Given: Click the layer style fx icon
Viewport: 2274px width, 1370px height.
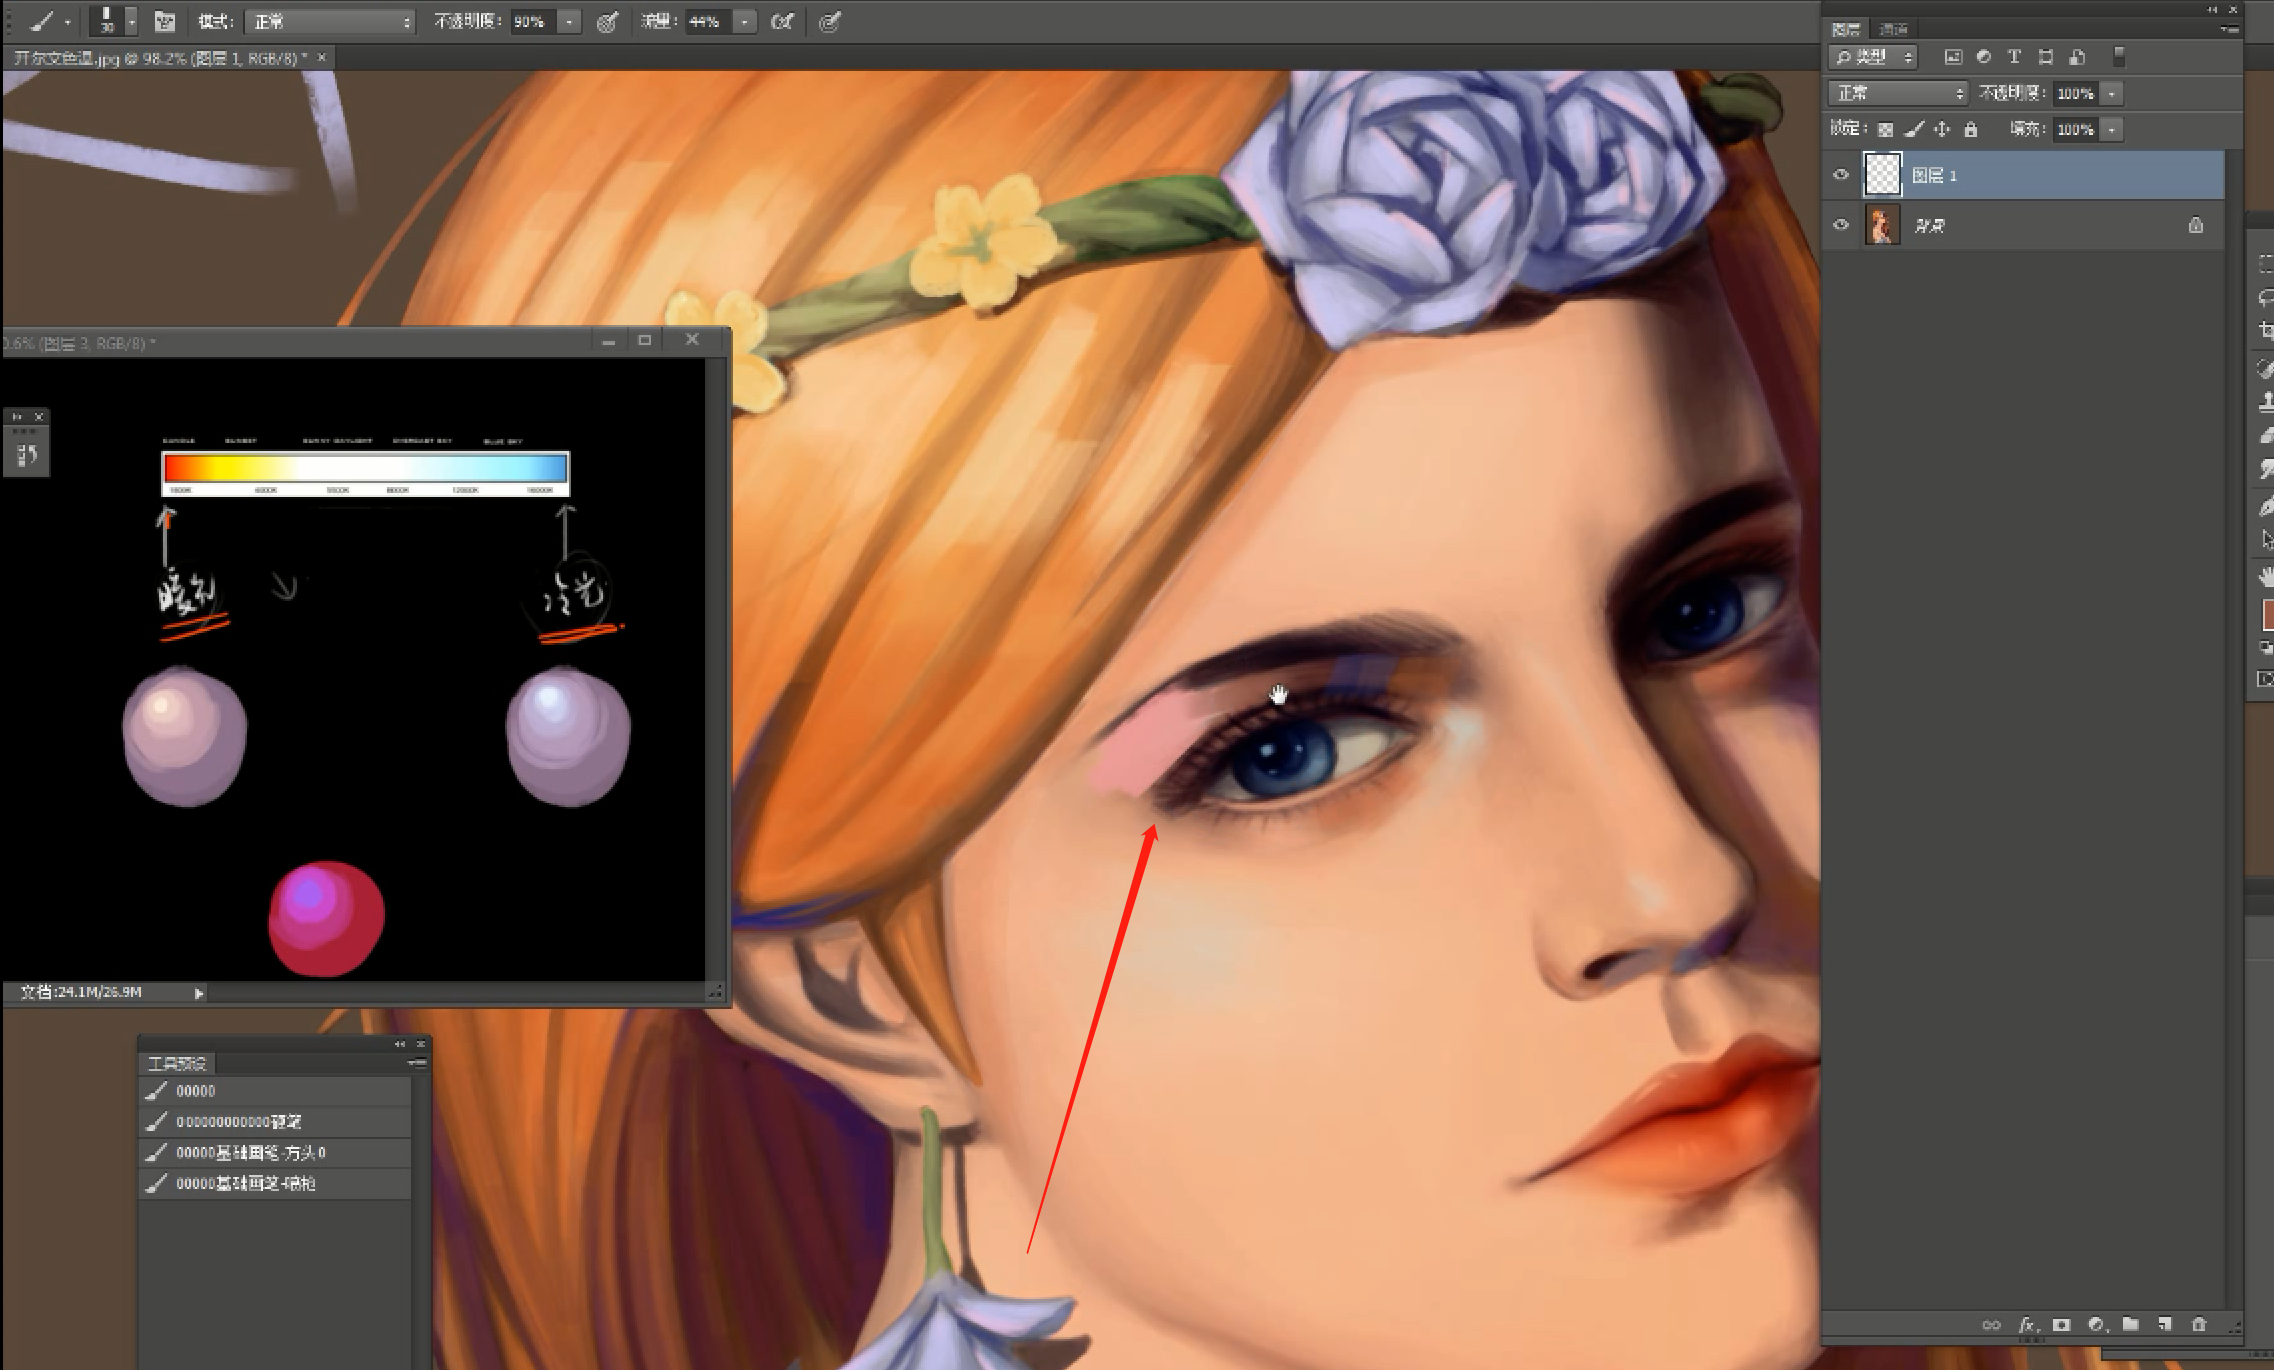Looking at the screenshot, I should pyautogui.click(x=2026, y=1324).
